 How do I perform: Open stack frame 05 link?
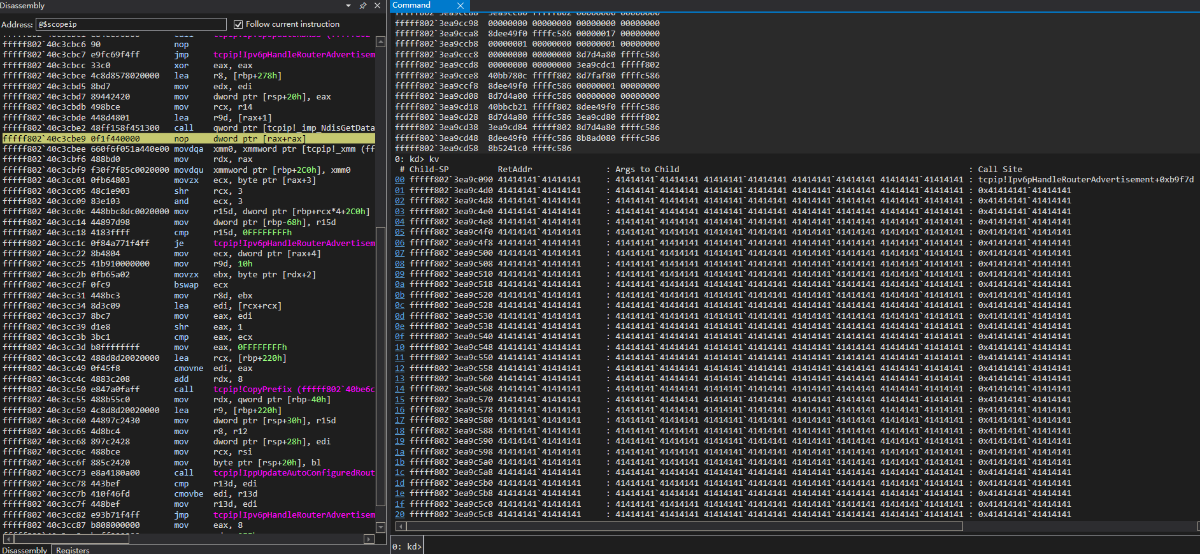(400, 232)
